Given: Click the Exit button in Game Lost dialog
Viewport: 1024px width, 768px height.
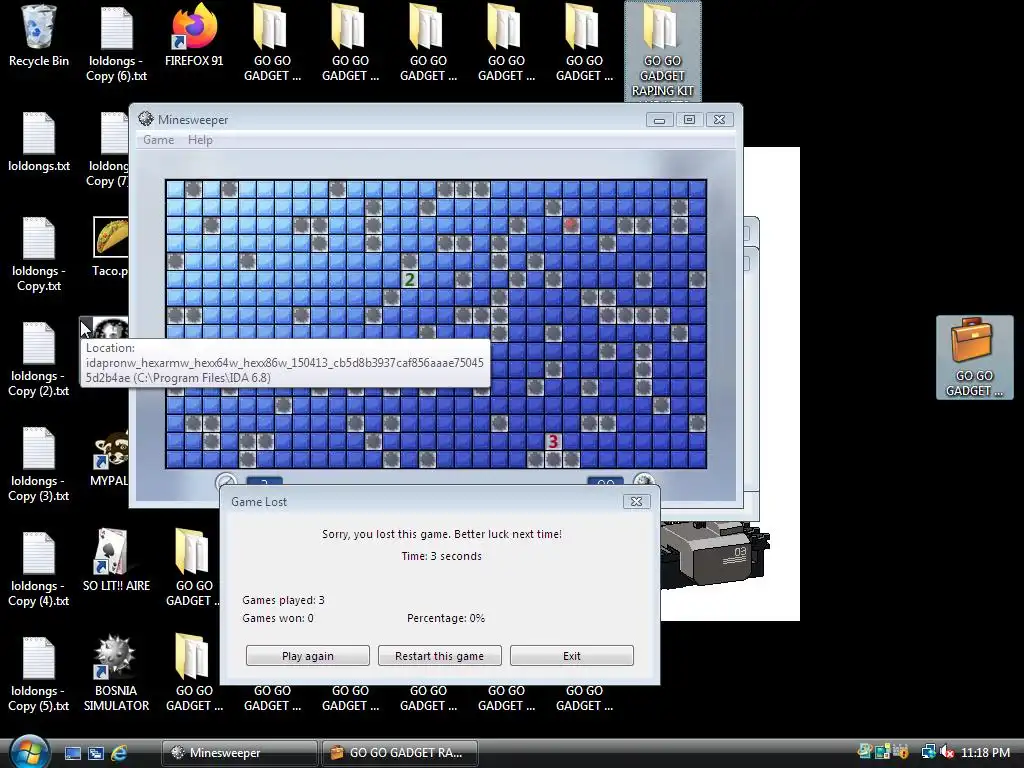Looking at the screenshot, I should pyautogui.click(x=571, y=656).
